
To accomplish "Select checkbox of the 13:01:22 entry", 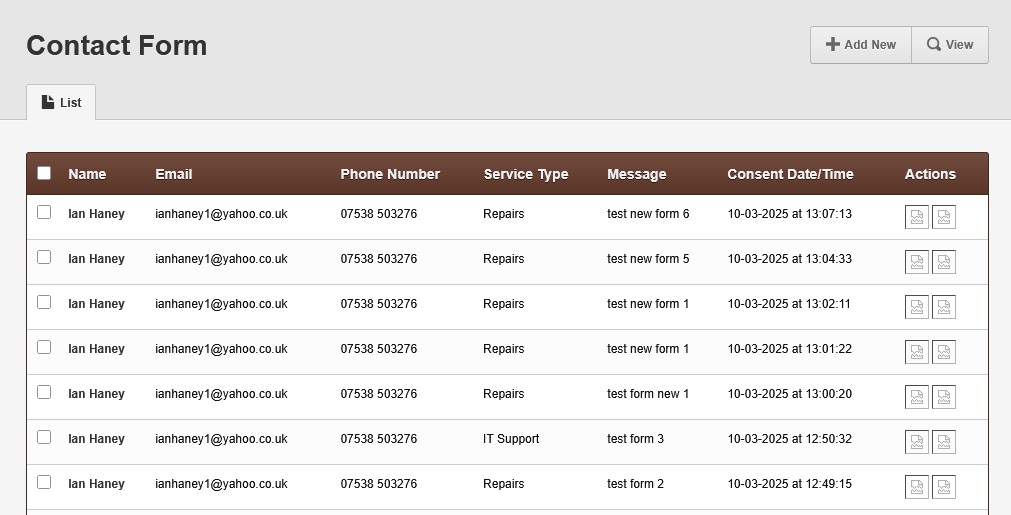I will tap(44, 347).
